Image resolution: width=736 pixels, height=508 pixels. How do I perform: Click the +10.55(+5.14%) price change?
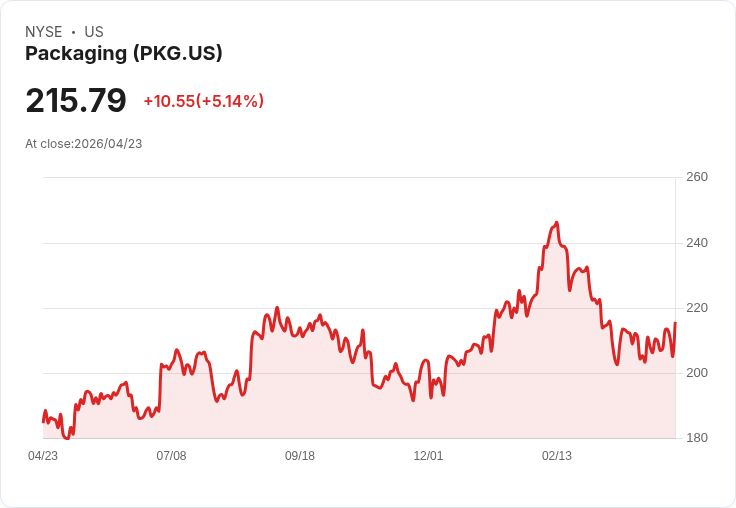(204, 101)
